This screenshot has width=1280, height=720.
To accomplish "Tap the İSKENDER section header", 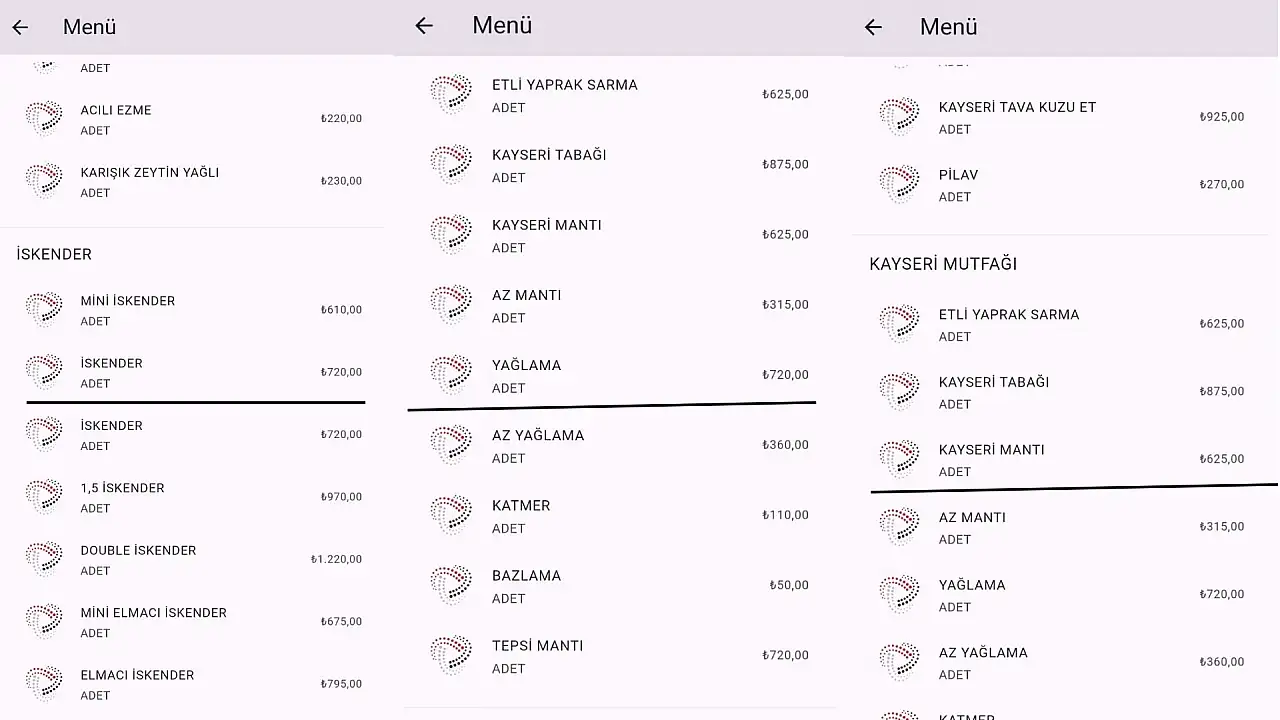I will coord(54,254).
